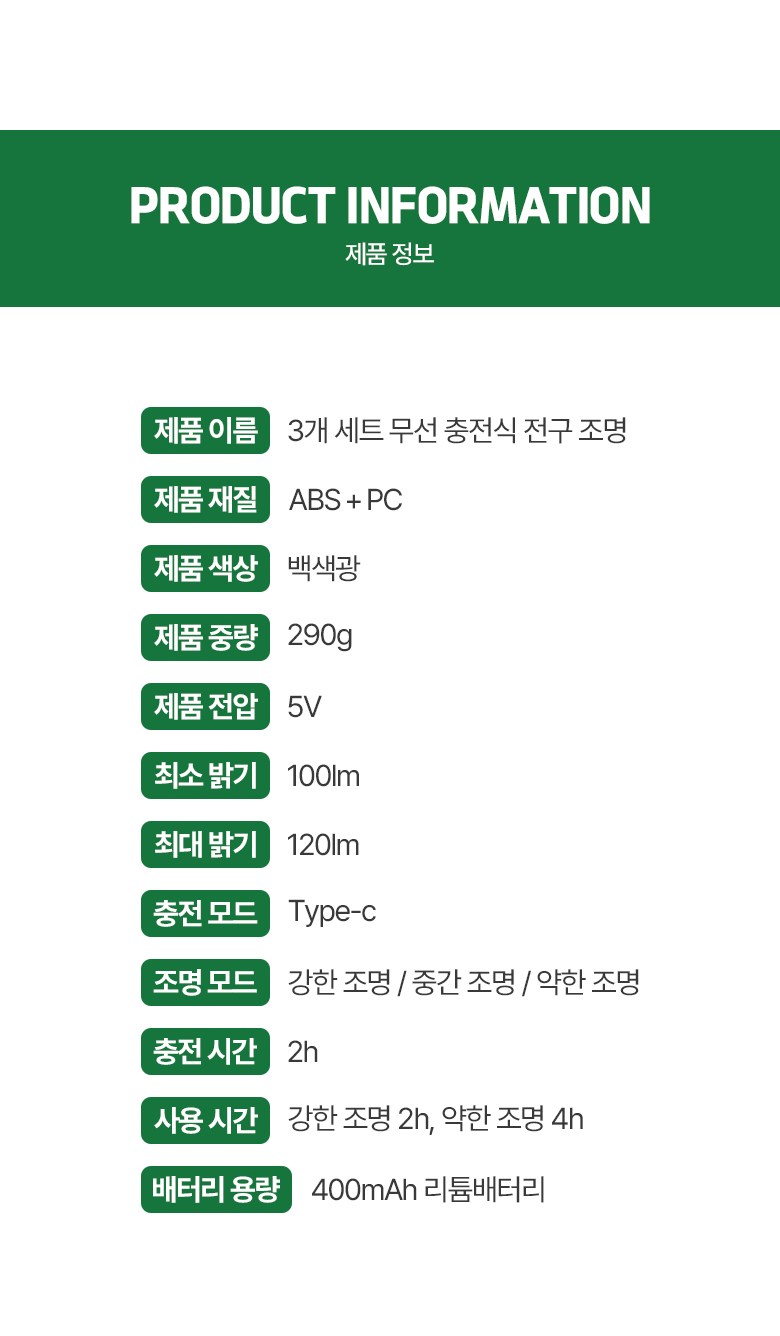Click the 최대 밝기 label badge
Viewport: 780px width, 1336px height.
click(205, 845)
